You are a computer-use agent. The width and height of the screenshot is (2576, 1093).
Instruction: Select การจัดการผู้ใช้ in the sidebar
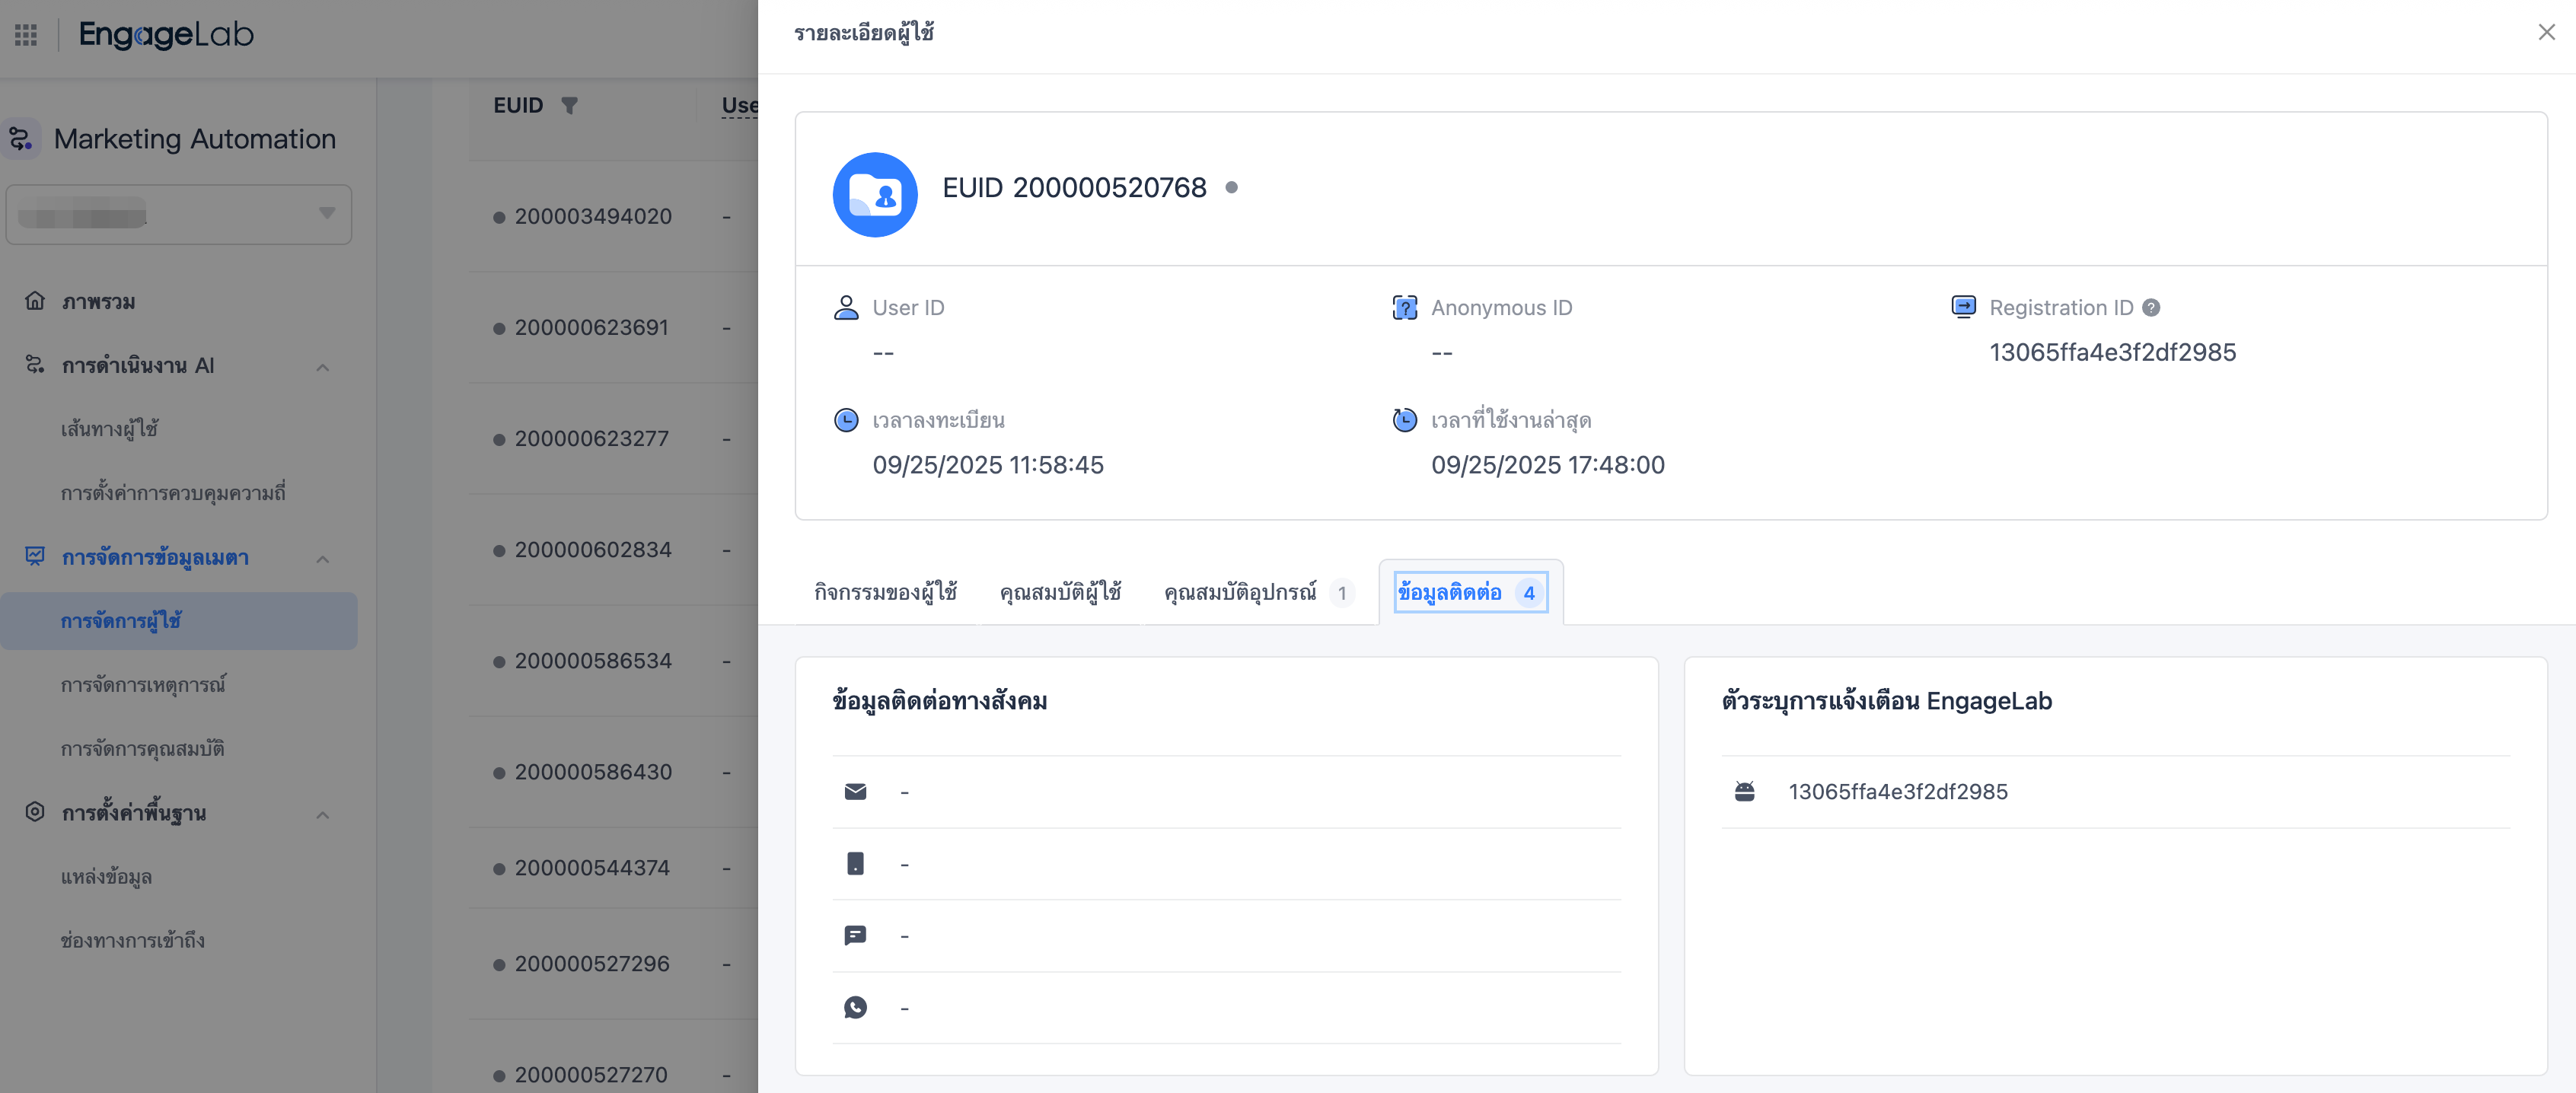tap(179, 621)
